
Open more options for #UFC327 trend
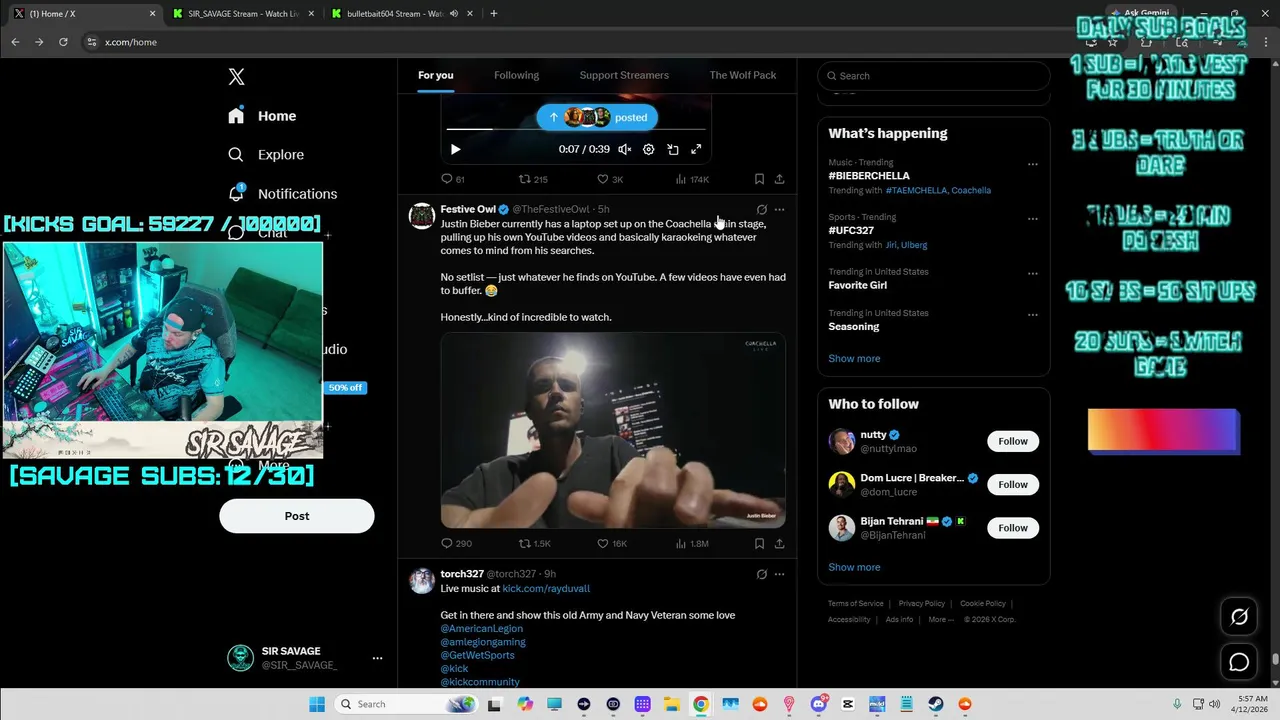coord(1033,219)
